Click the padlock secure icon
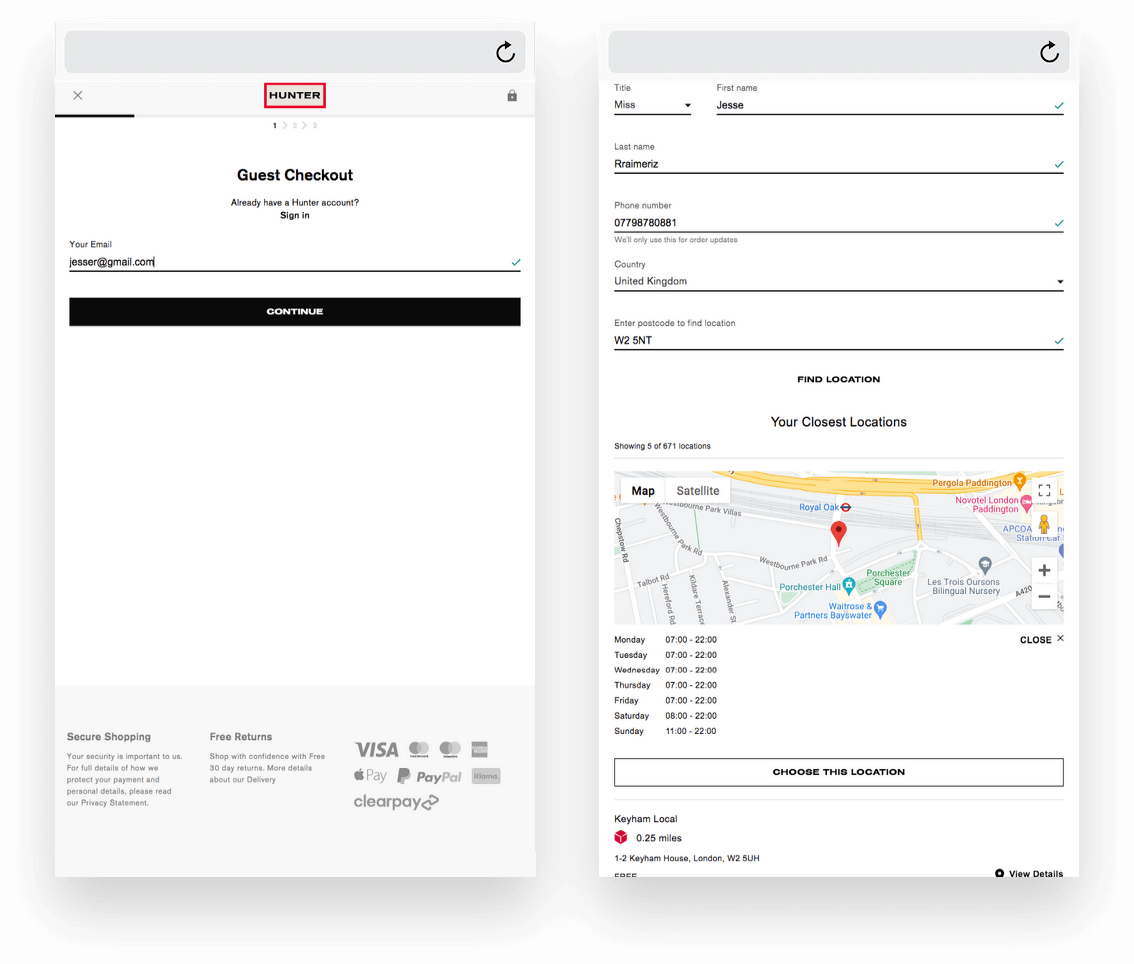Image resolution: width=1134 pixels, height=964 pixels. point(512,96)
